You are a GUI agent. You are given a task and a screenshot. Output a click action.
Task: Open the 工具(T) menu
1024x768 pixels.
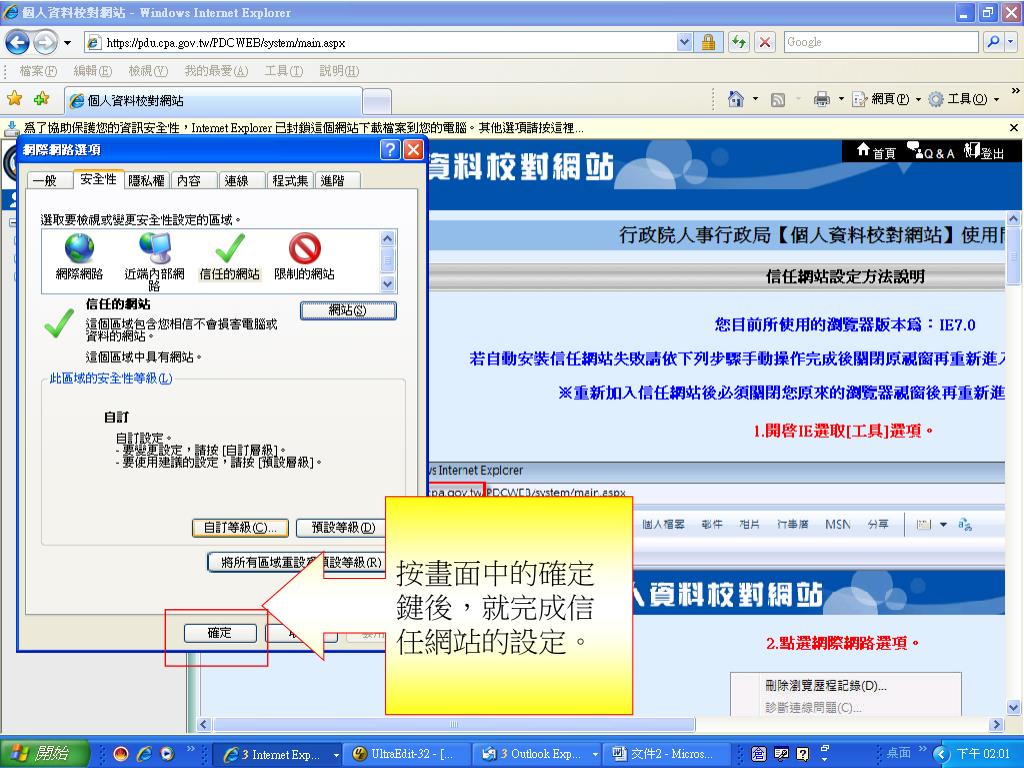point(284,71)
